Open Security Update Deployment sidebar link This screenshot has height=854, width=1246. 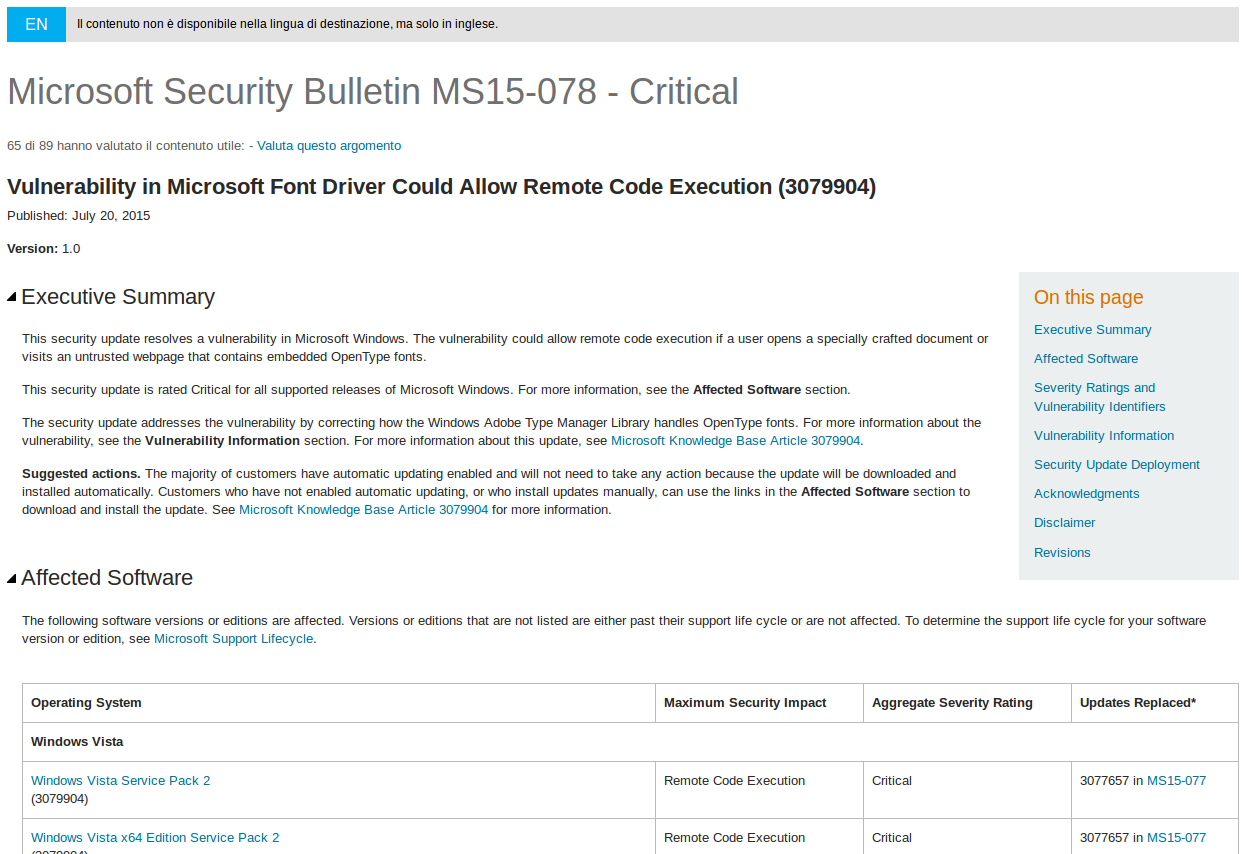pyautogui.click(x=1117, y=465)
